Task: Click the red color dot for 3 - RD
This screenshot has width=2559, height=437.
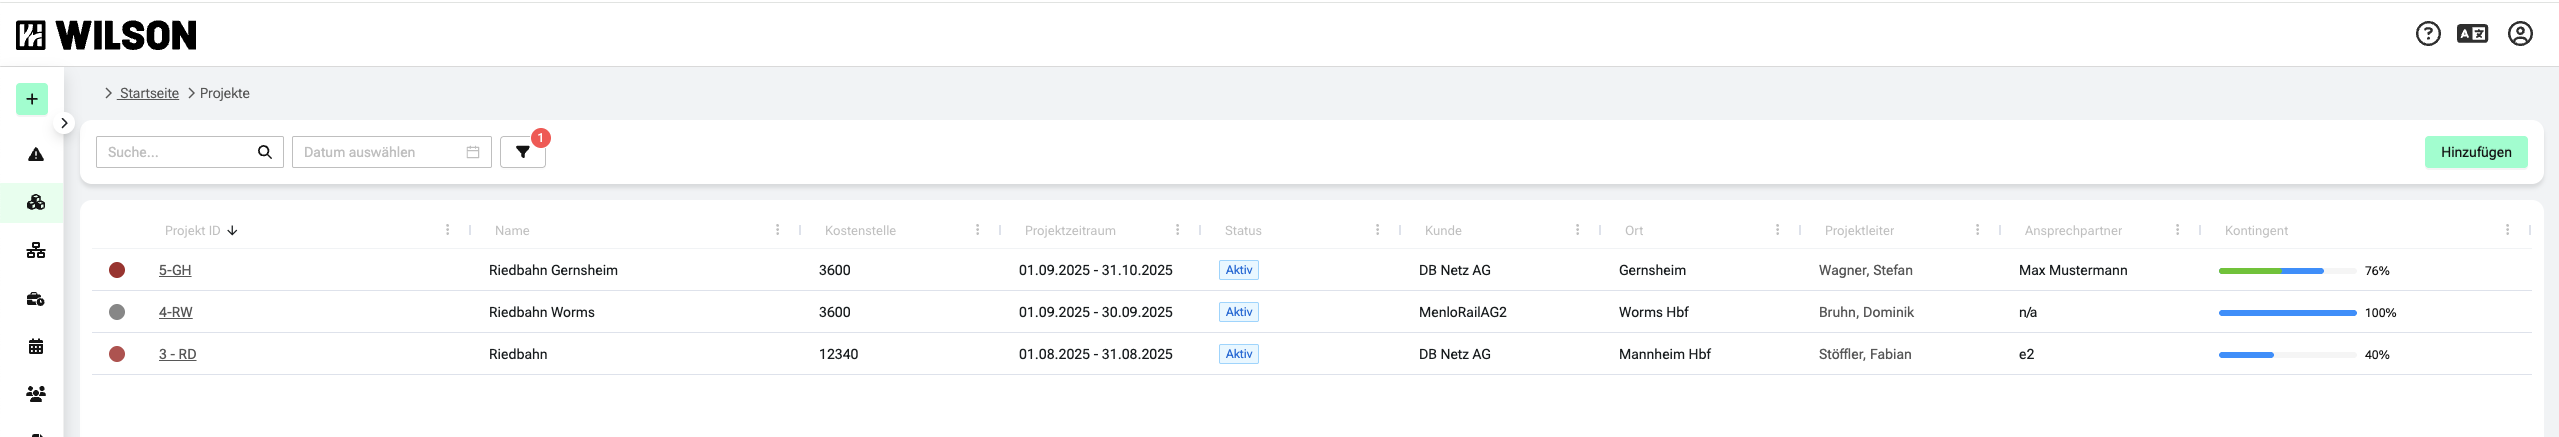Action: pyautogui.click(x=117, y=354)
